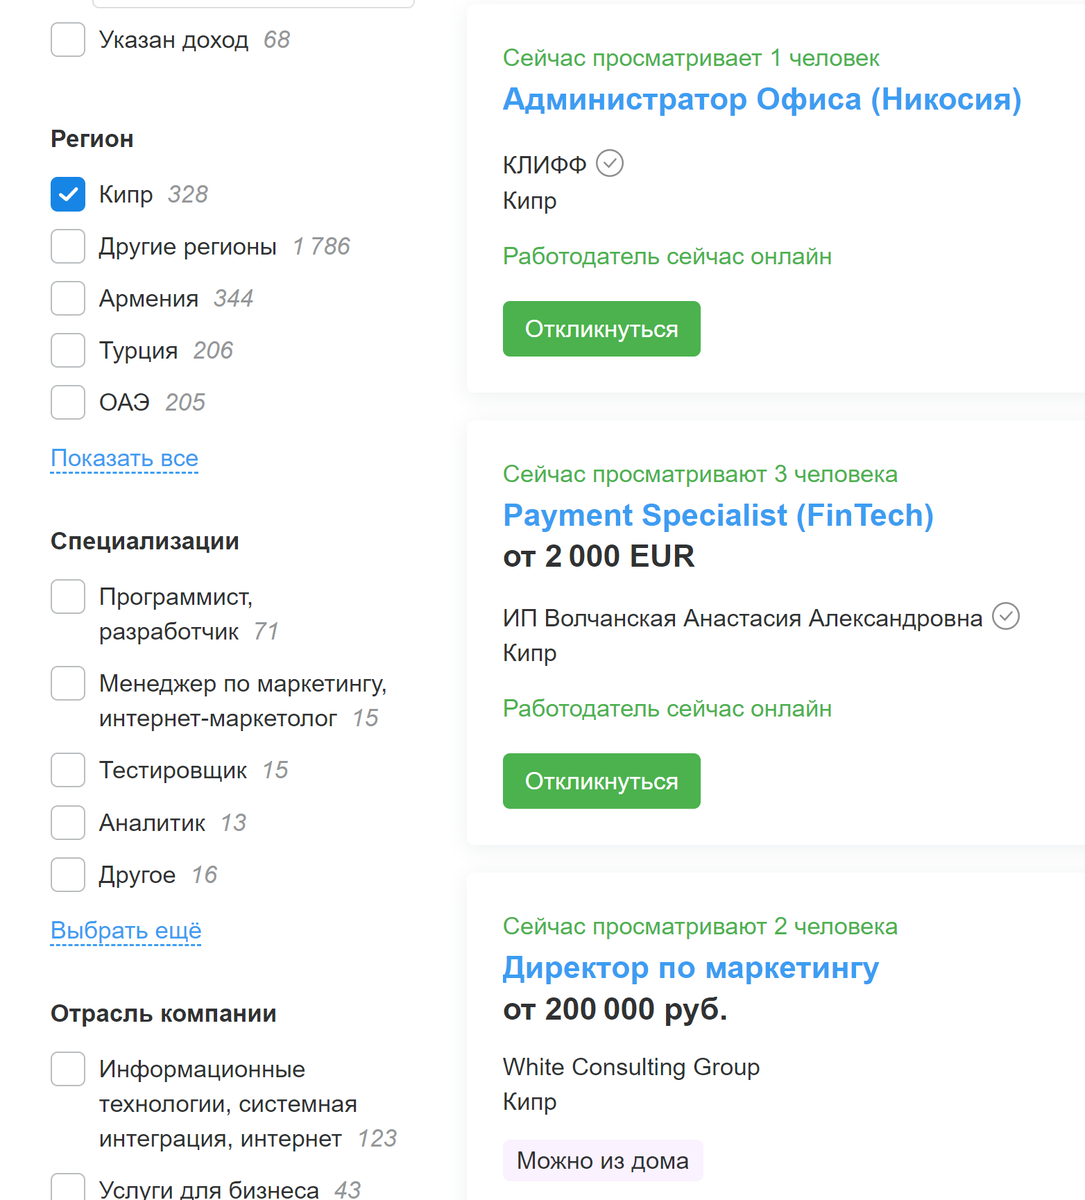Viewport: 1085px width, 1200px height.
Task: Open more specializations with Выбрать ещё
Action: (x=125, y=930)
